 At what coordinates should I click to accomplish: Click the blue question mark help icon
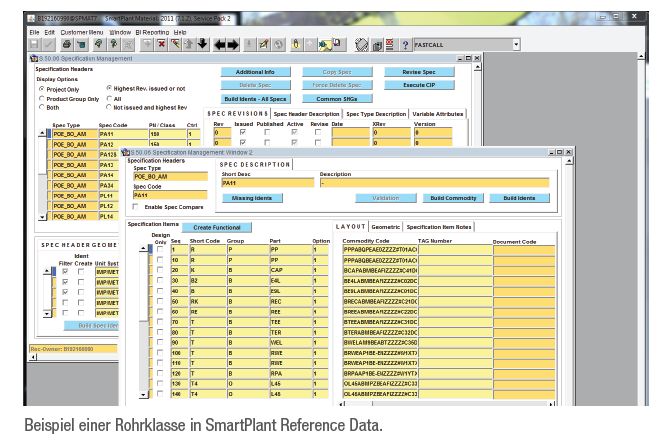[405, 45]
